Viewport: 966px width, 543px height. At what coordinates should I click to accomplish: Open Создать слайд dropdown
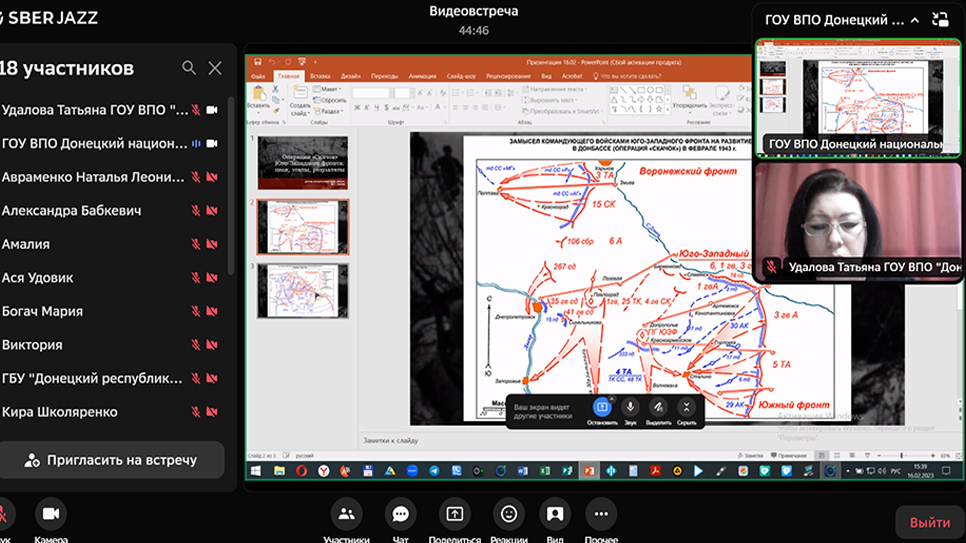pyautogui.click(x=300, y=100)
